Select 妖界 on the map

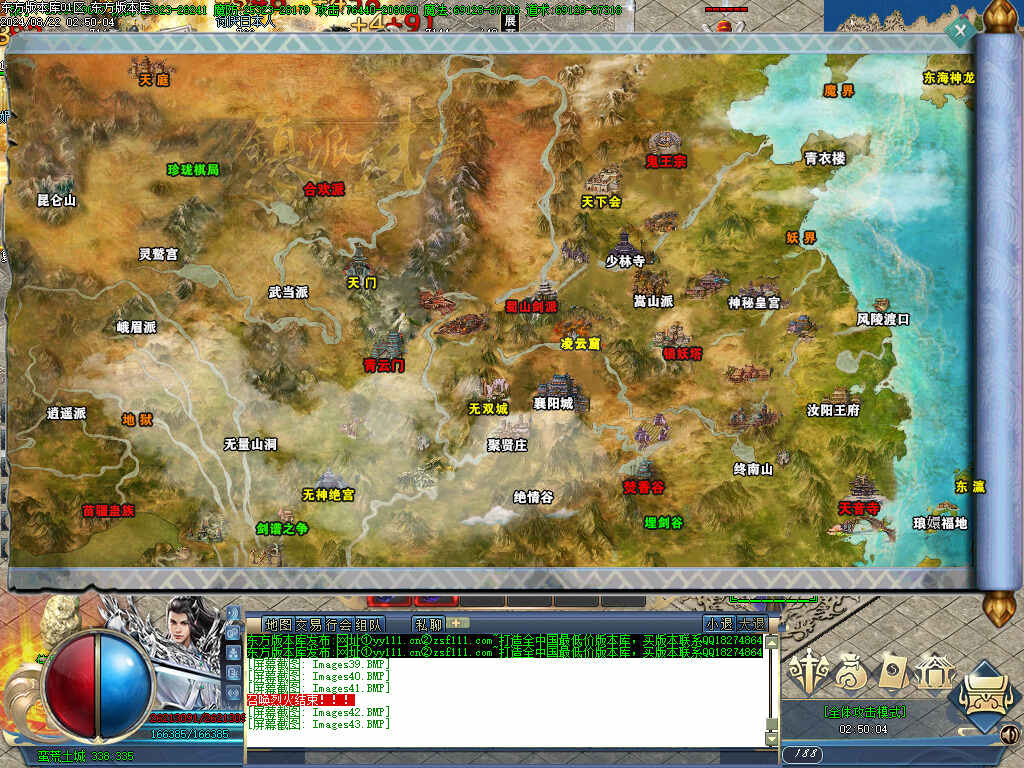pos(801,238)
